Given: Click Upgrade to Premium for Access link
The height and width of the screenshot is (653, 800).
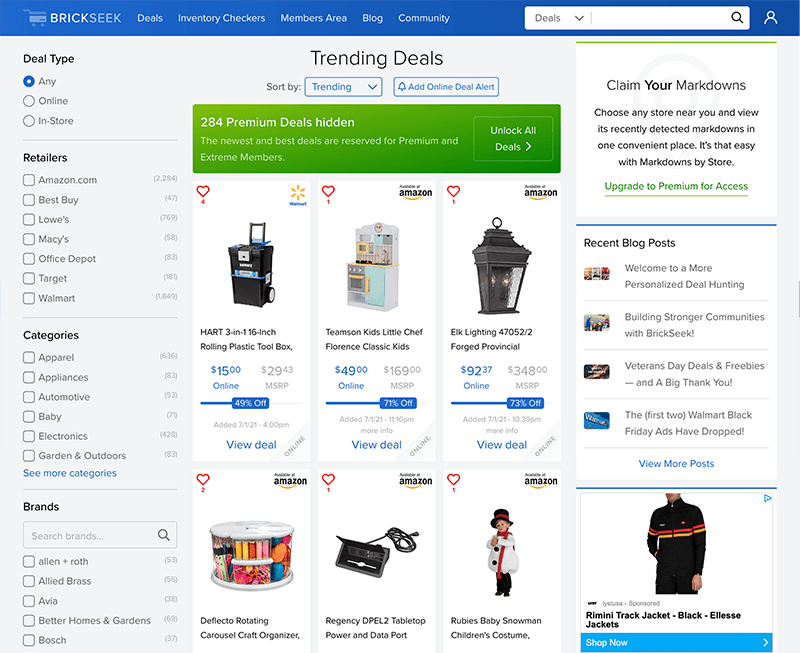Looking at the screenshot, I should click(x=676, y=186).
